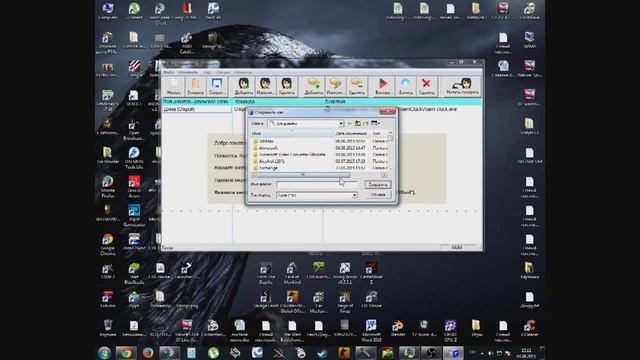Click the create new folder icon in save dialog

[366, 123]
